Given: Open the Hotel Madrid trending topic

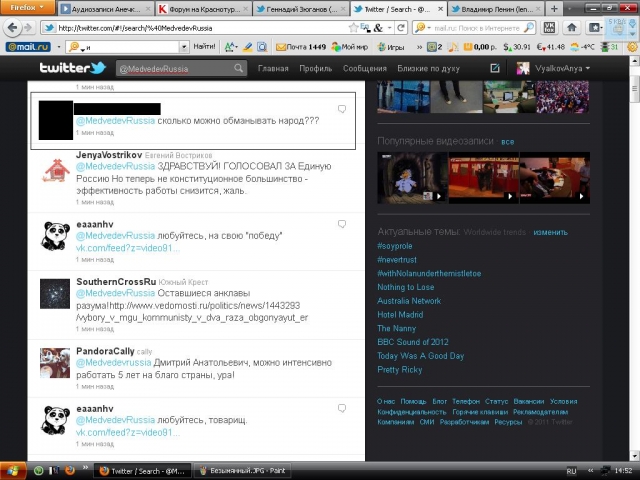Looking at the screenshot, I should coord(400,315).
